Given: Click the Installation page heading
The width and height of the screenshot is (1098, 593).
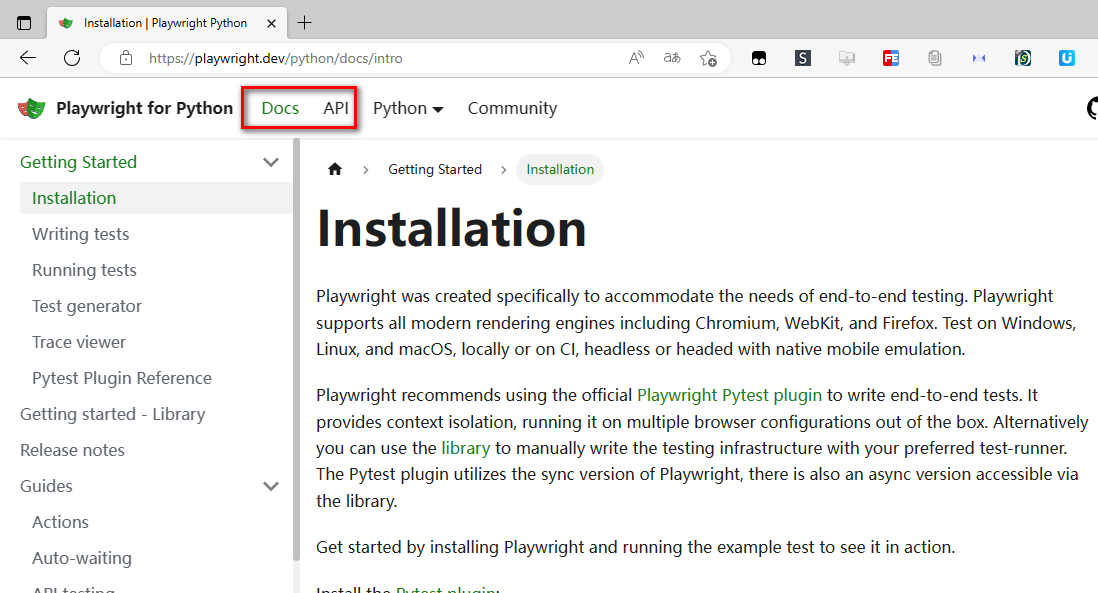Looking at the screenshot, I should point(451,229).
